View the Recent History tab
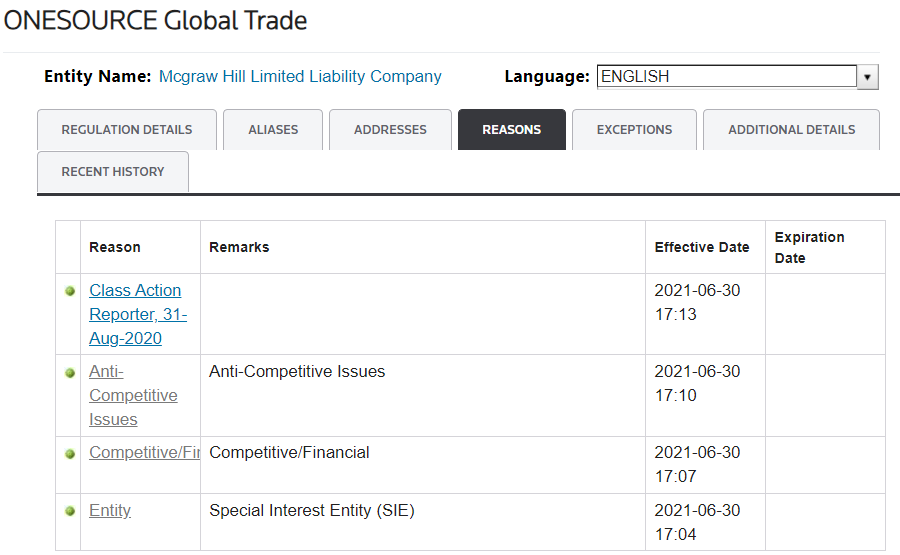The height and width of the screenshot is (555, 900). click(x=113, y=172)
